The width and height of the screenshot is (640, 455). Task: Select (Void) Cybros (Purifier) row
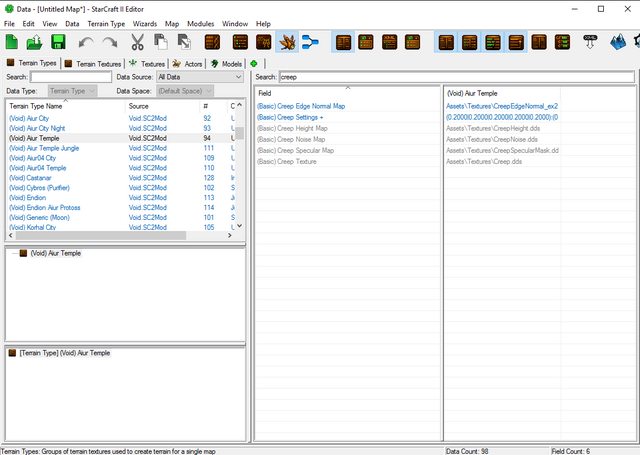pyautogui.click(x=121, y=188)
